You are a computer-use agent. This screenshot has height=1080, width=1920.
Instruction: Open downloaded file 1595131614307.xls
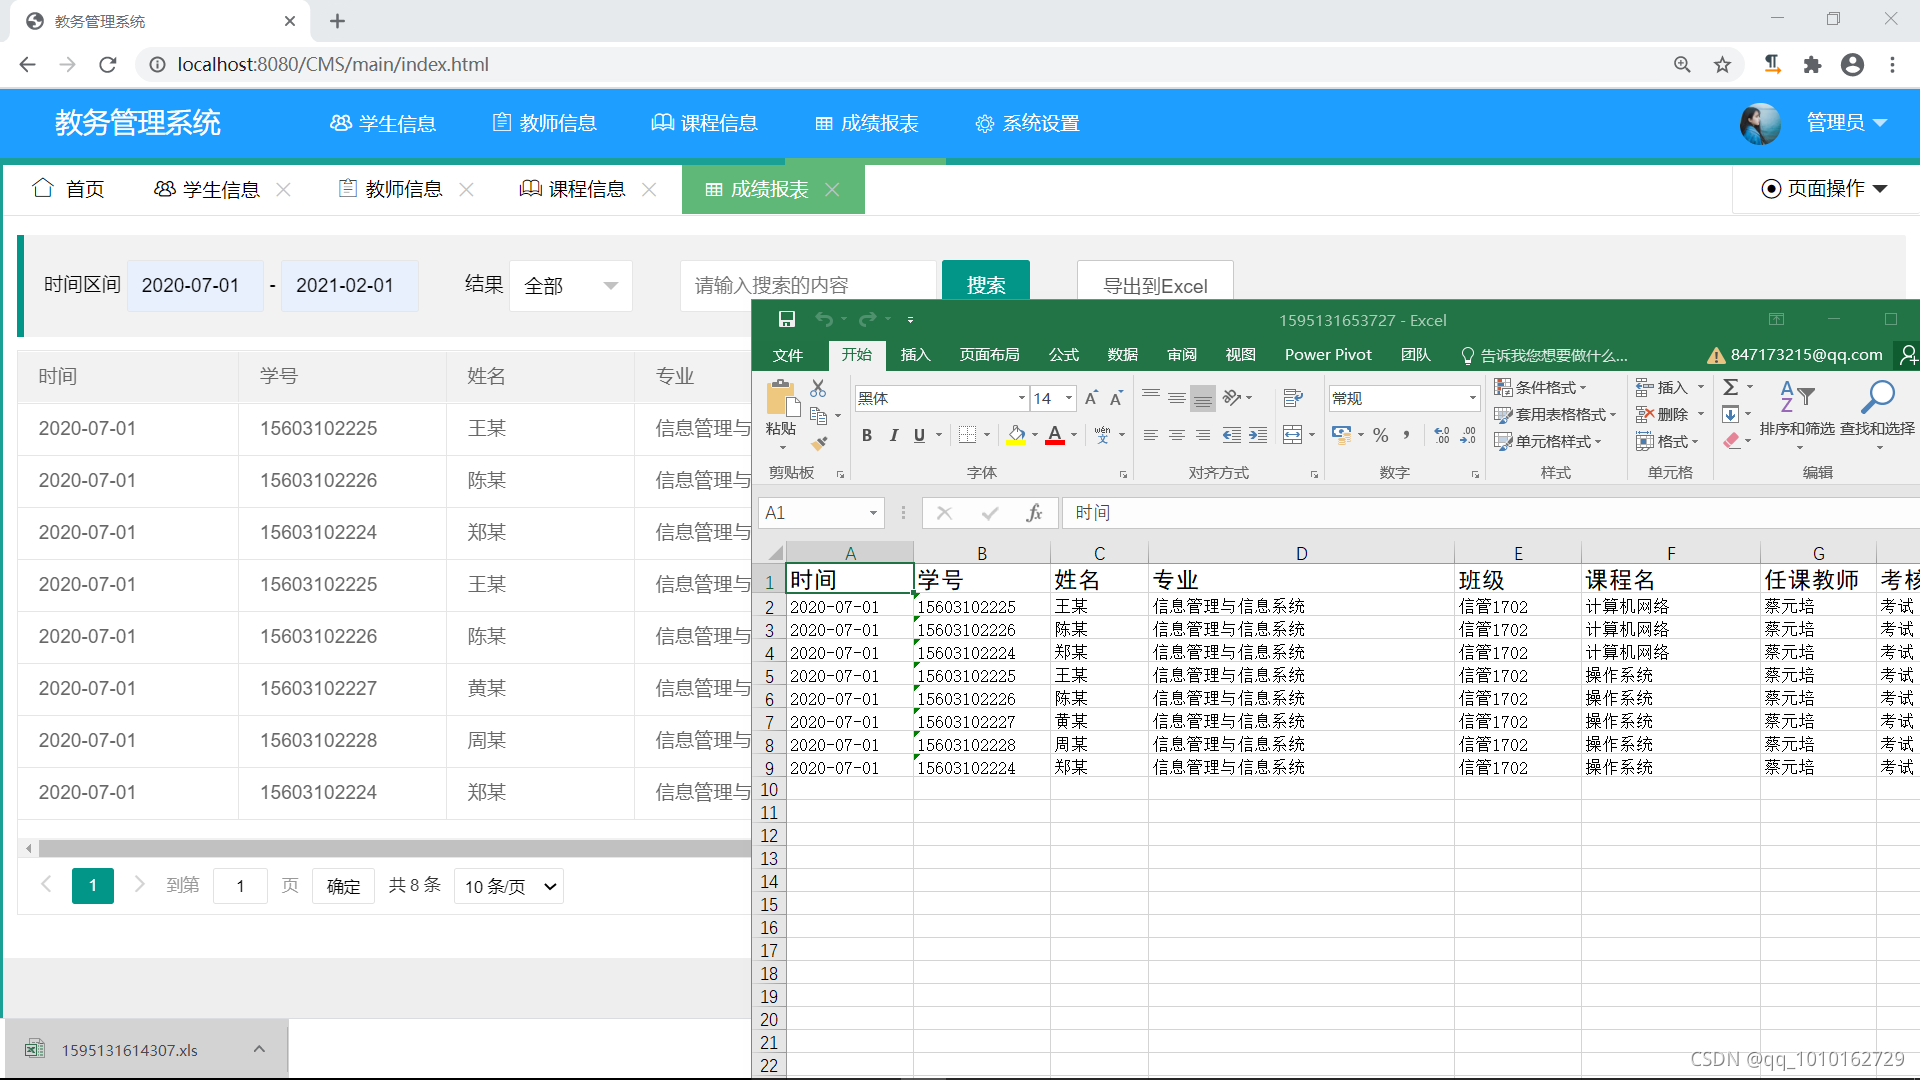[129, 1050]
